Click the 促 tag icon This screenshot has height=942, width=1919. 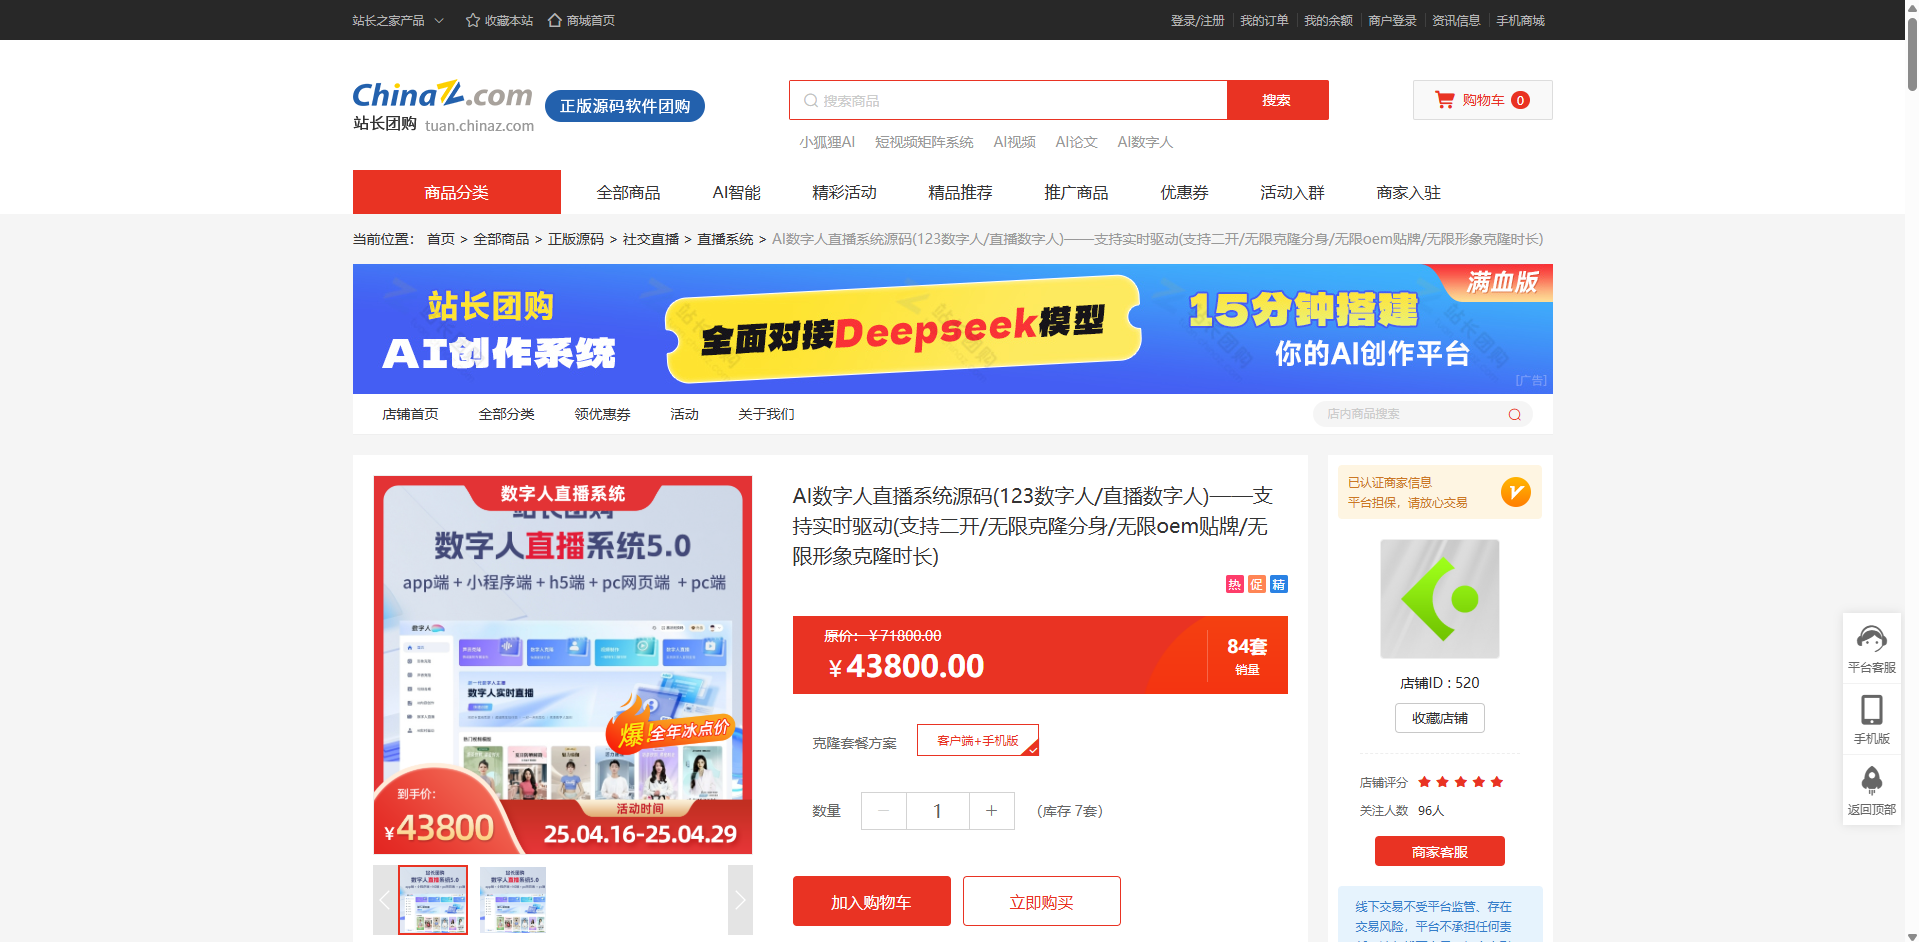(1257, 584)
